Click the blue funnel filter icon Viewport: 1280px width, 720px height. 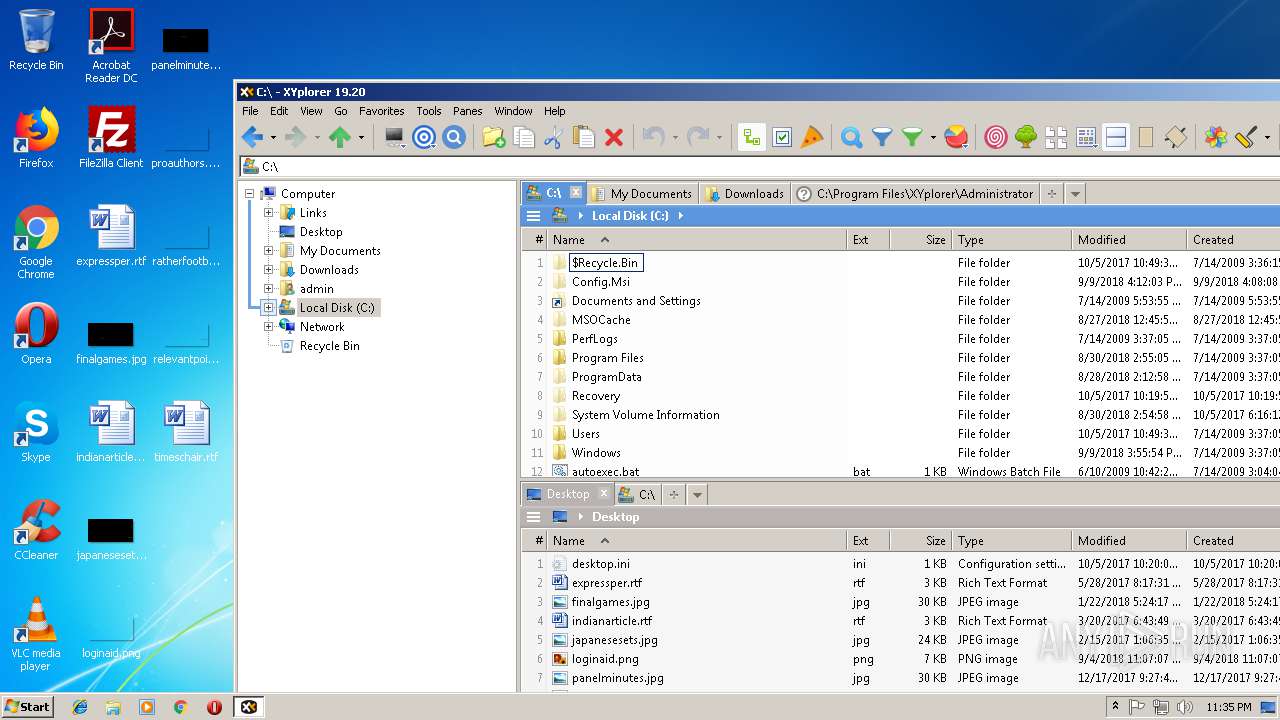[x=882, y=138]
